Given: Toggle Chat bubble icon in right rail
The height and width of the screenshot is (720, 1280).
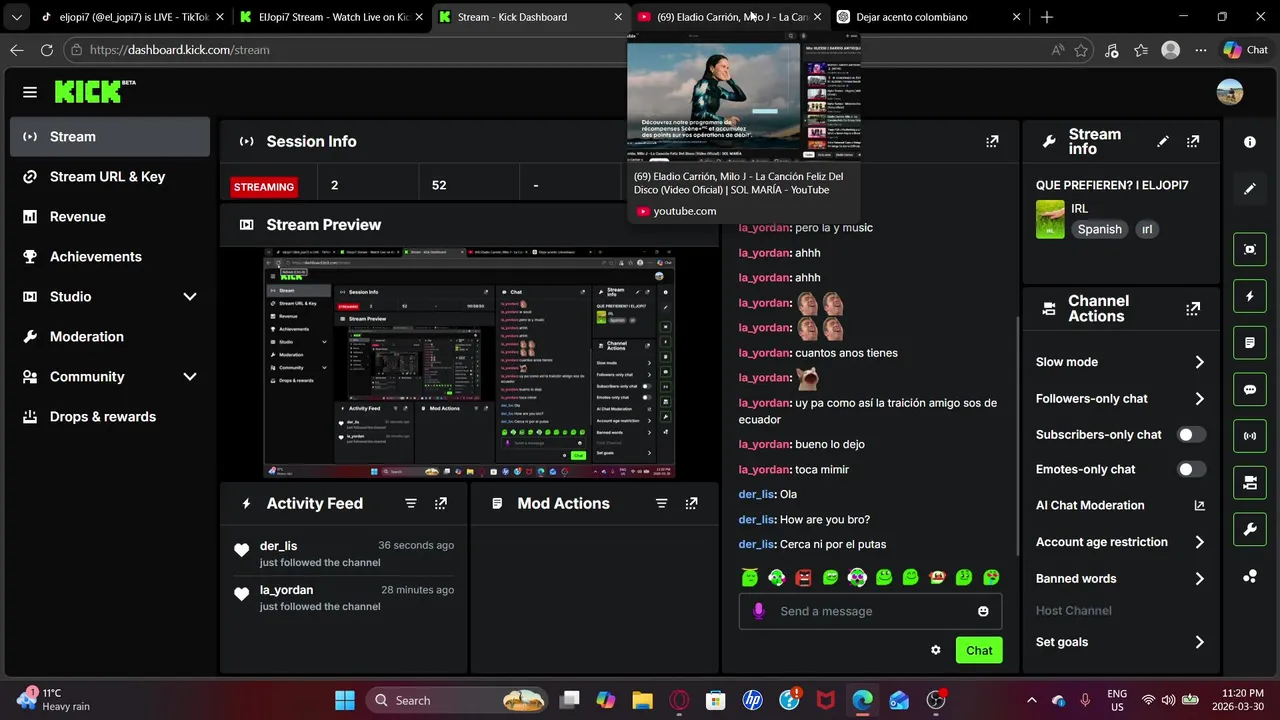Looking at the screenshot, I should coord(1250,390).
